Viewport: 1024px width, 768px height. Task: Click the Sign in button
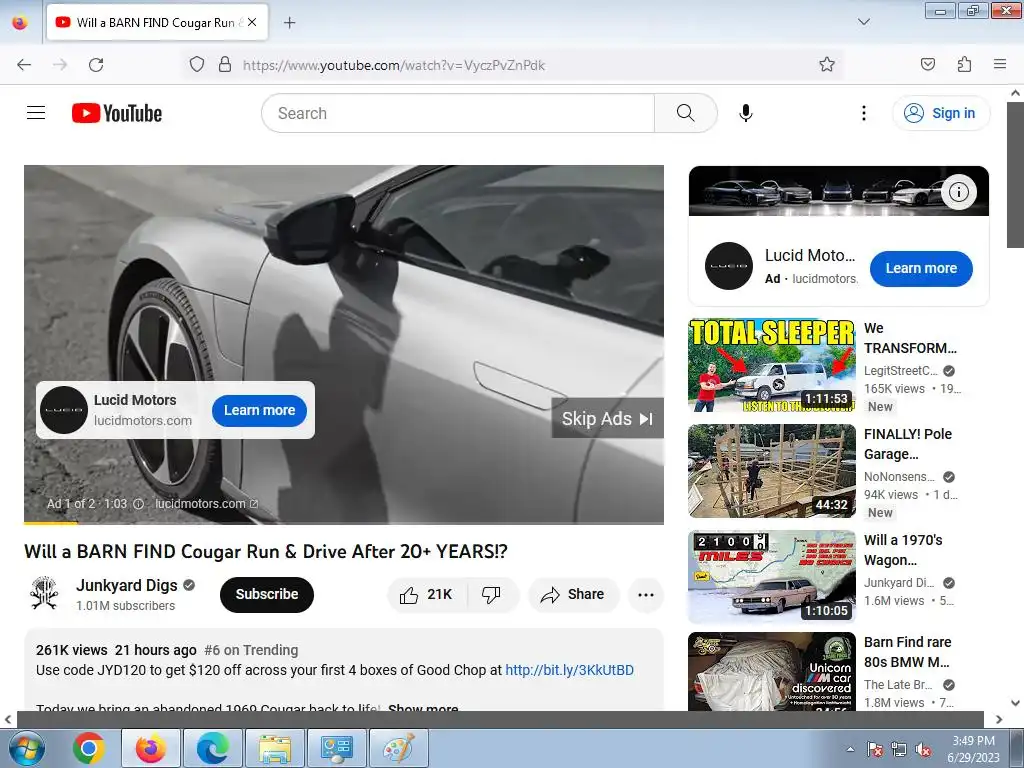click(x=940, y=113)
